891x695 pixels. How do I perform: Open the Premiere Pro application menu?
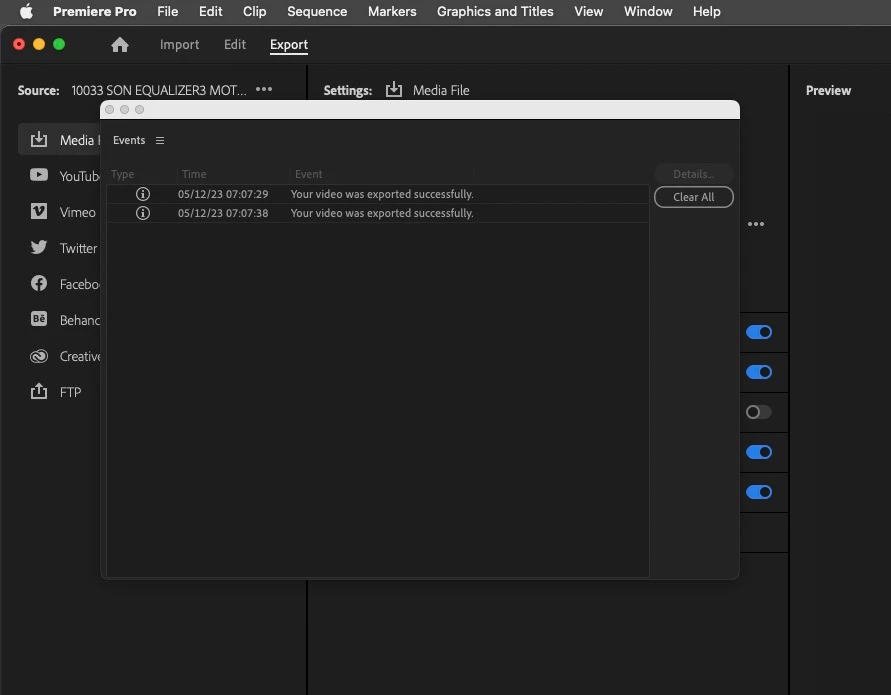(94, 11)
